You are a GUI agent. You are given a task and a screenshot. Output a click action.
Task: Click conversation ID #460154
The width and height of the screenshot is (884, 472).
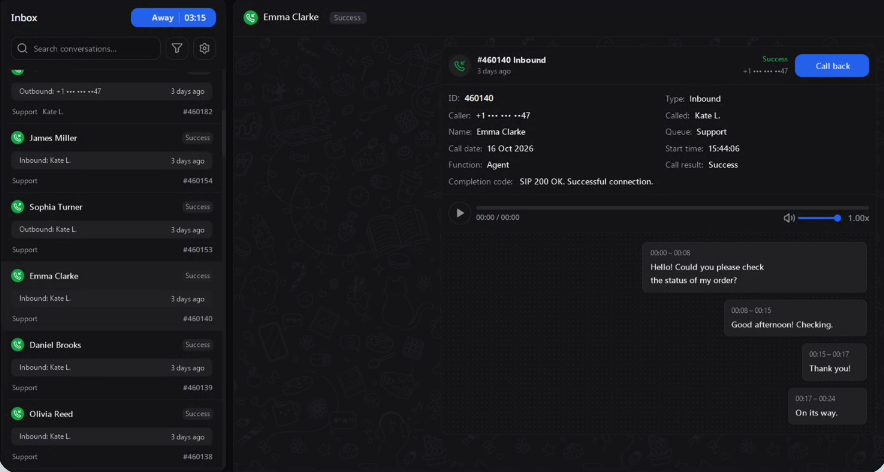pyautogui.click(x=197, y=180)
